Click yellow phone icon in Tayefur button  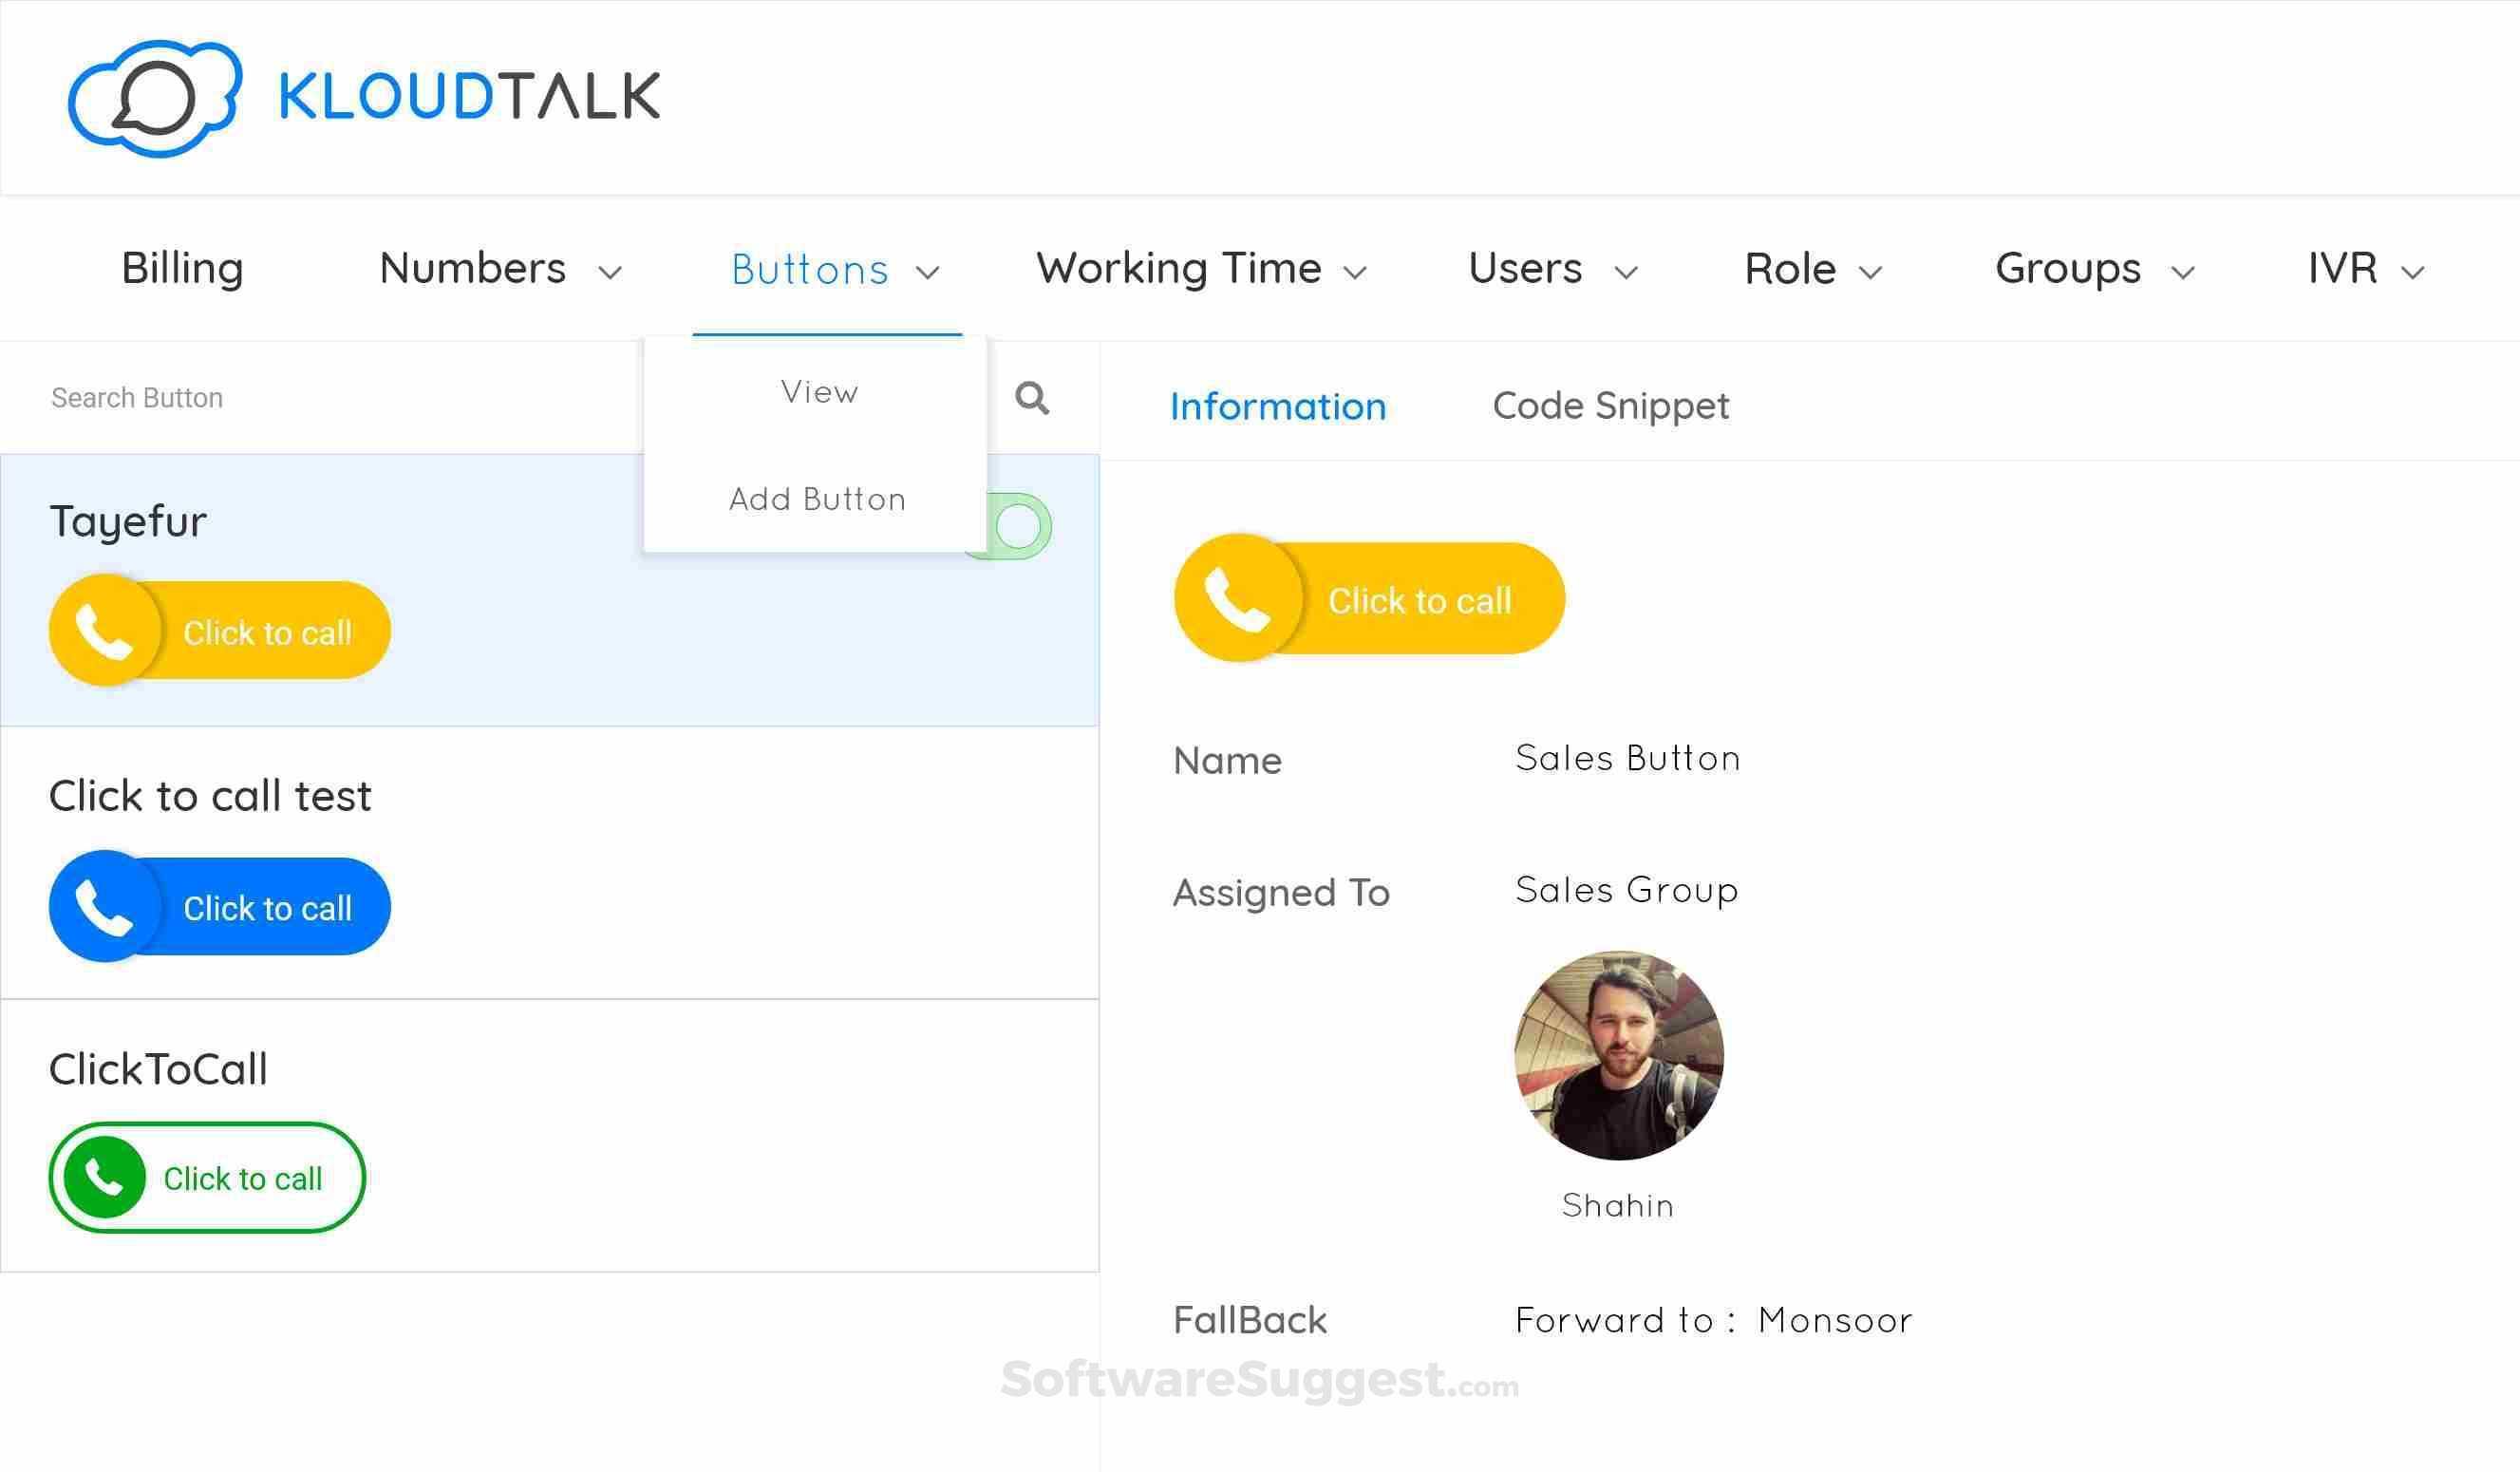tap(105, 631)
